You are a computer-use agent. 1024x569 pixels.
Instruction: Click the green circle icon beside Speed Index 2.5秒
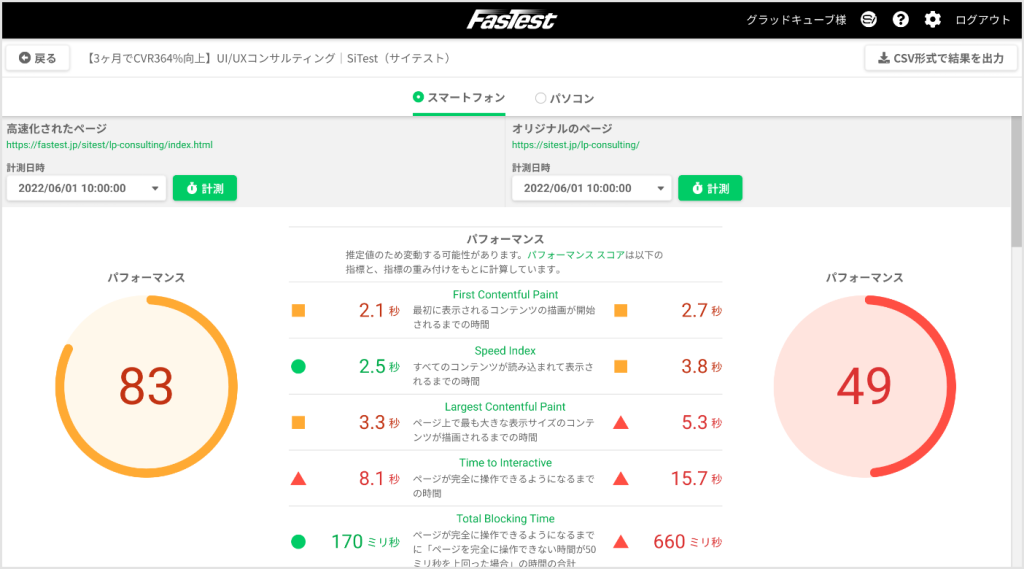pyautogui.click(x=298, y=366)
